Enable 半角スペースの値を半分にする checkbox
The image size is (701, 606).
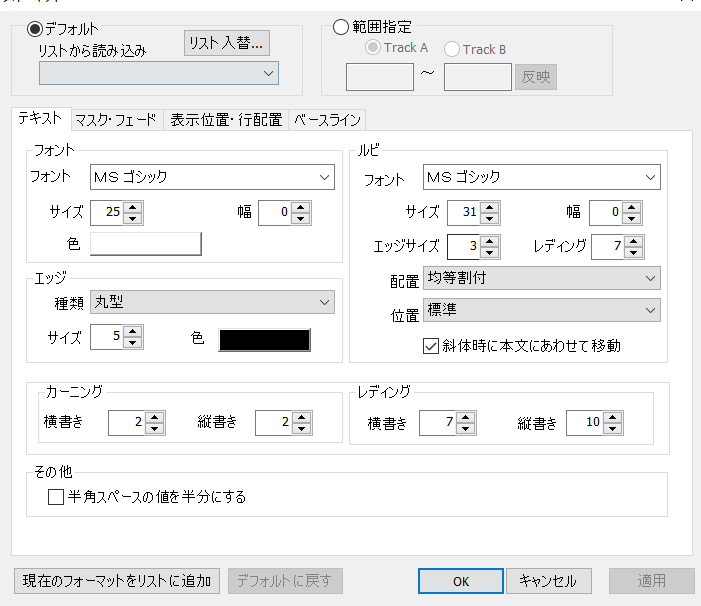[56, 497]
